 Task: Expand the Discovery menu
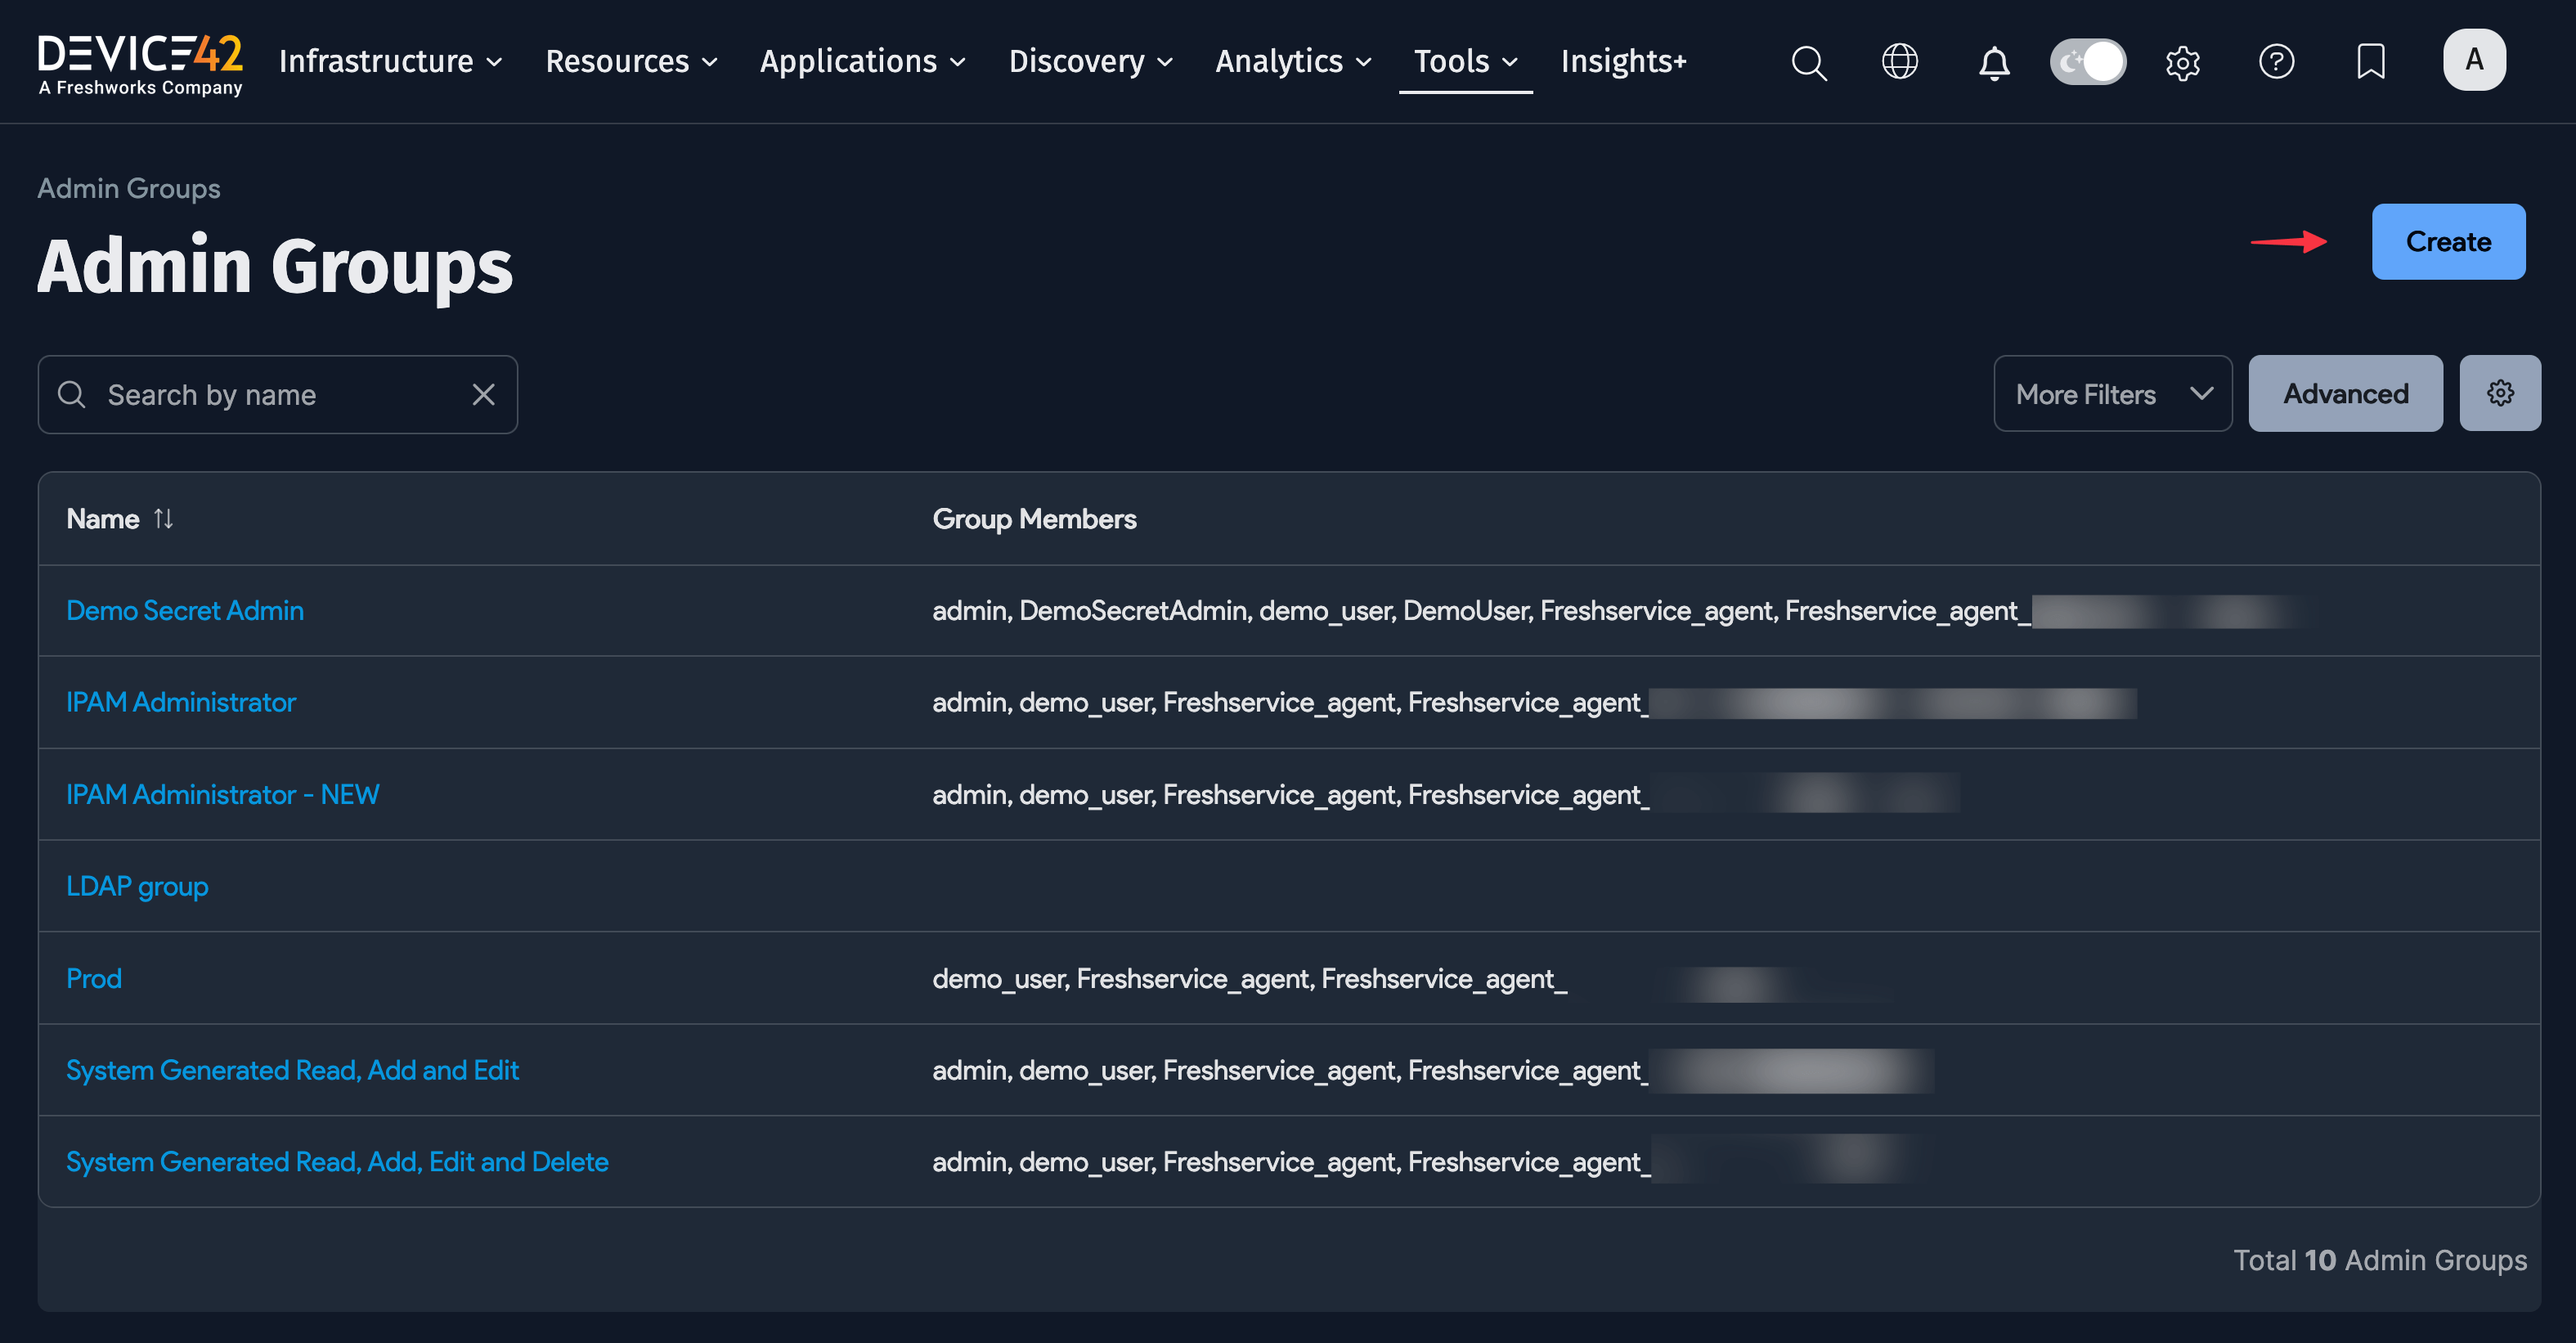click(1089, 61)
